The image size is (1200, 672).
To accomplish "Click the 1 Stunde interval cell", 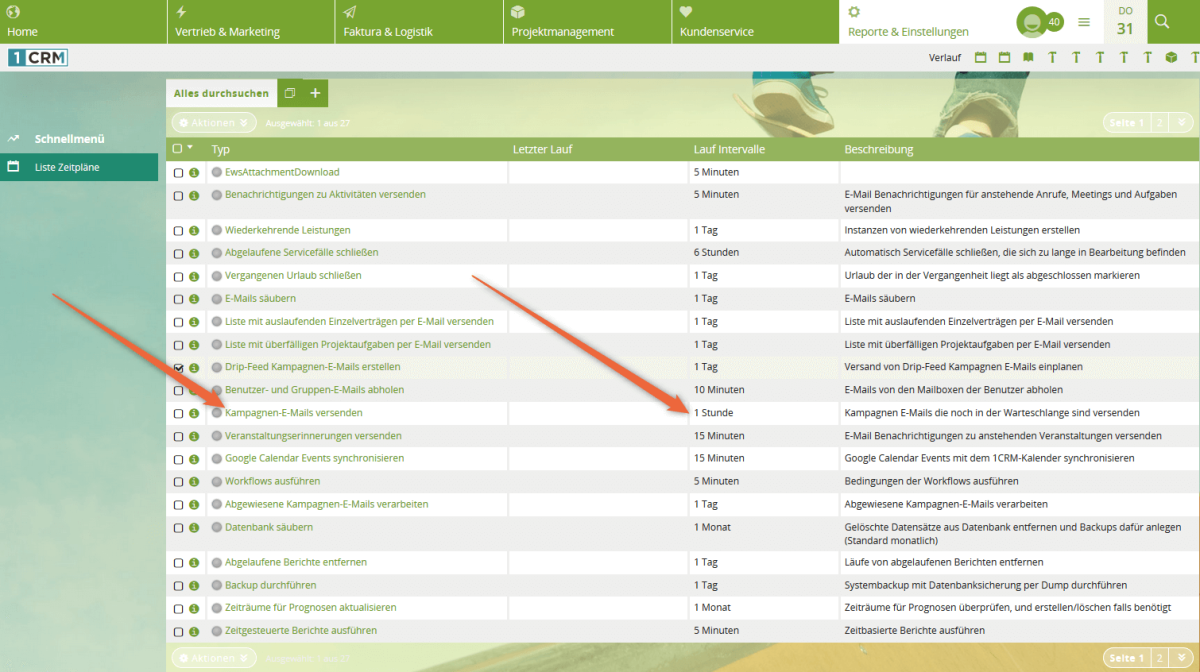I will point(715,413).
